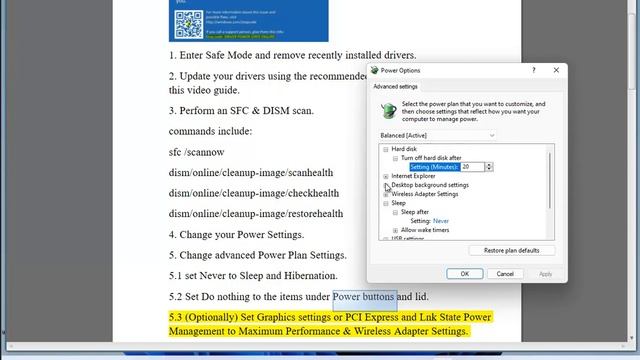Confirm with the OK button
This screenshot has height=360, width=640.
point(464,274)
